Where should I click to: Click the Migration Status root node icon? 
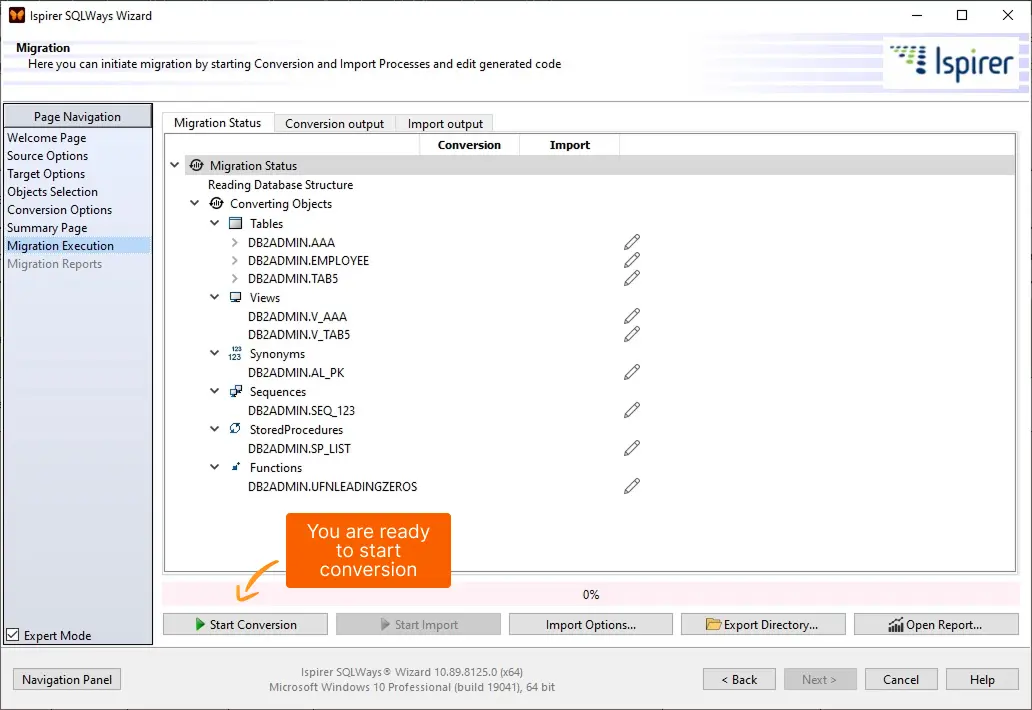pyautogui.click(x=196, y=165)
